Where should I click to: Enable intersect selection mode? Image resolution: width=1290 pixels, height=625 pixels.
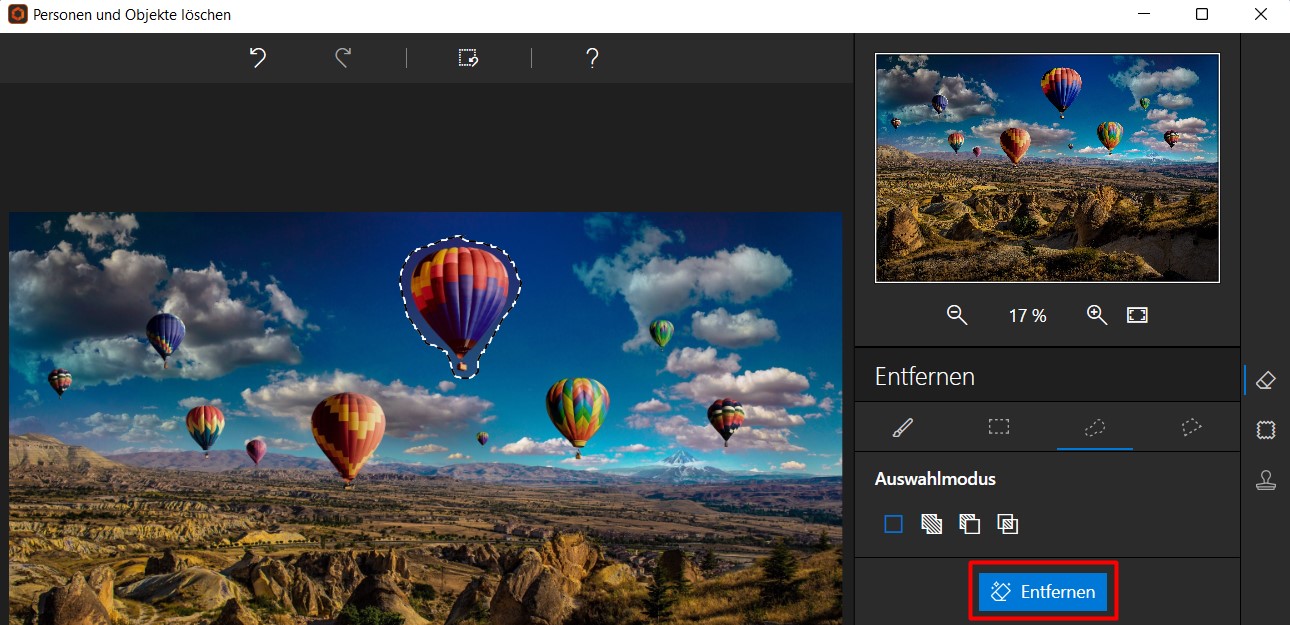pyautogui.click(x=1007, y=524)
